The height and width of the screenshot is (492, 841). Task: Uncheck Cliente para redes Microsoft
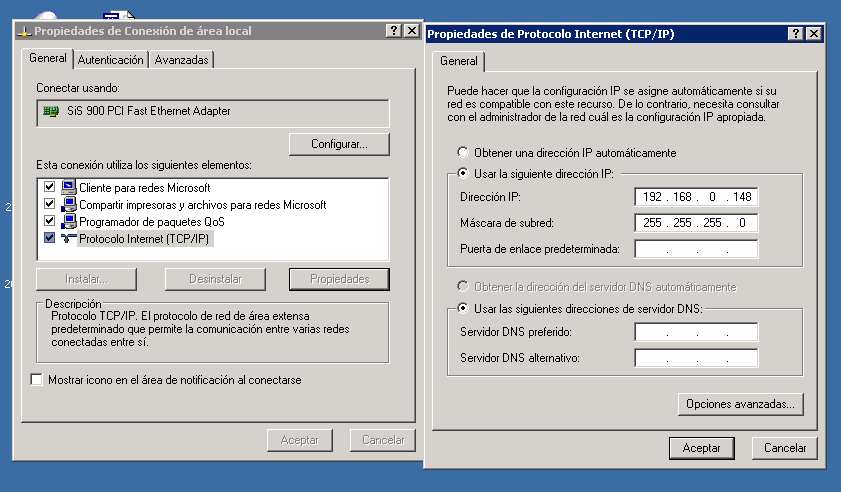coord(49,187)
